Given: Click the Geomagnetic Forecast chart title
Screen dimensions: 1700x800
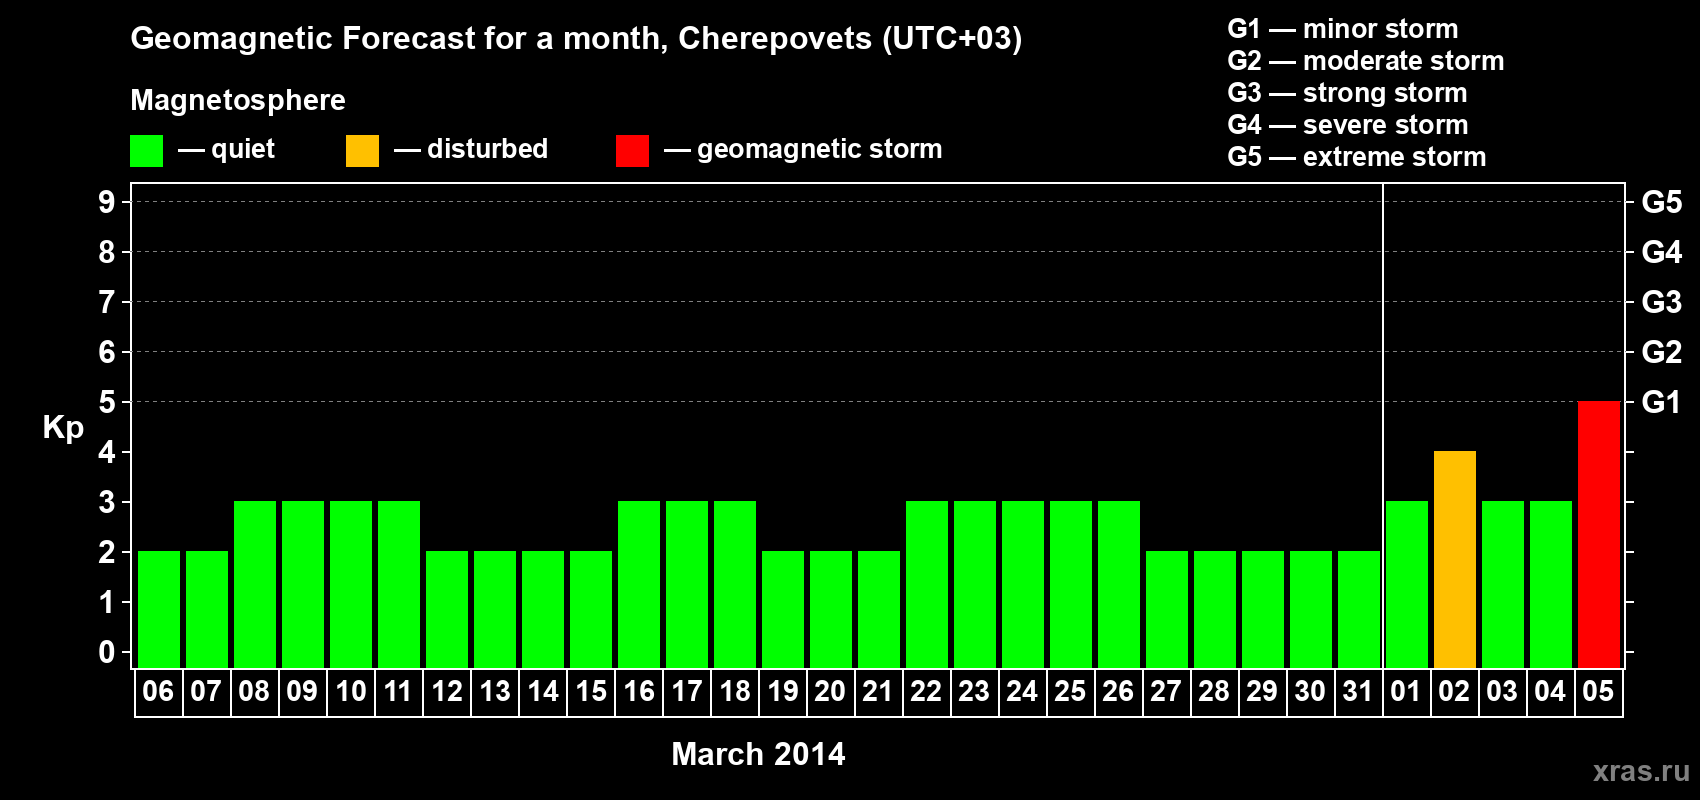Looking at the screenshot, I should click(x=576, y=39).
